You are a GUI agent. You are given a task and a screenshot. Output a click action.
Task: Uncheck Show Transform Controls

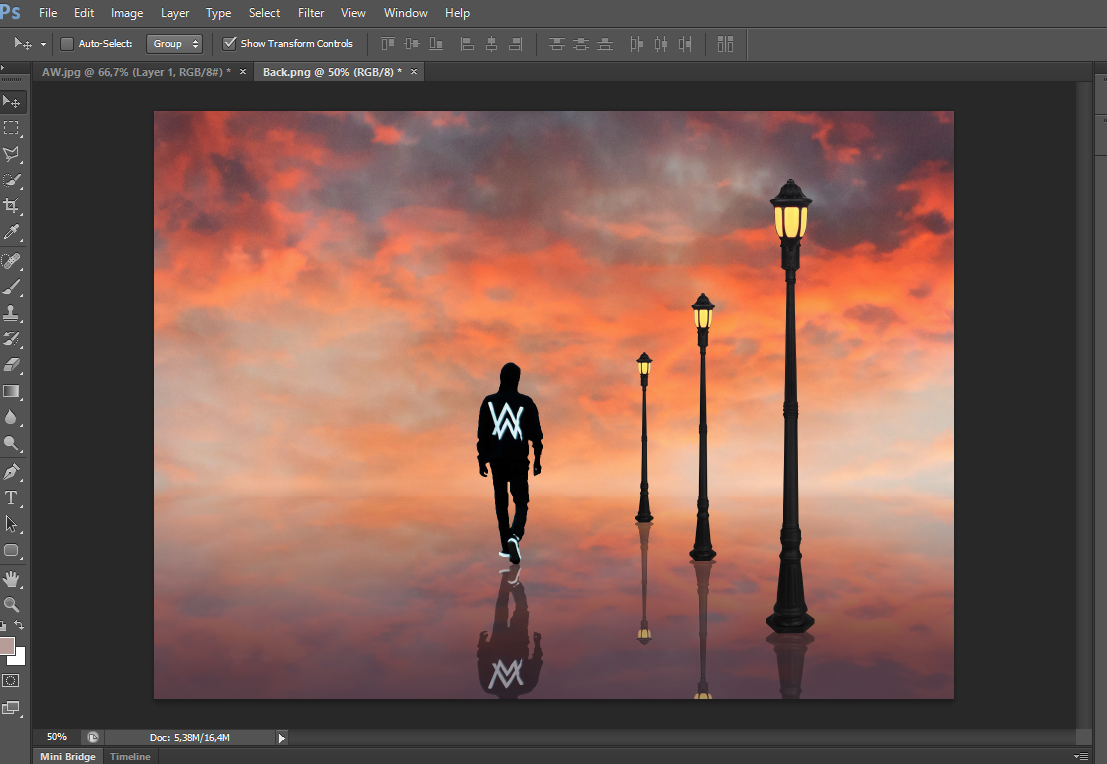click(229, 44)
